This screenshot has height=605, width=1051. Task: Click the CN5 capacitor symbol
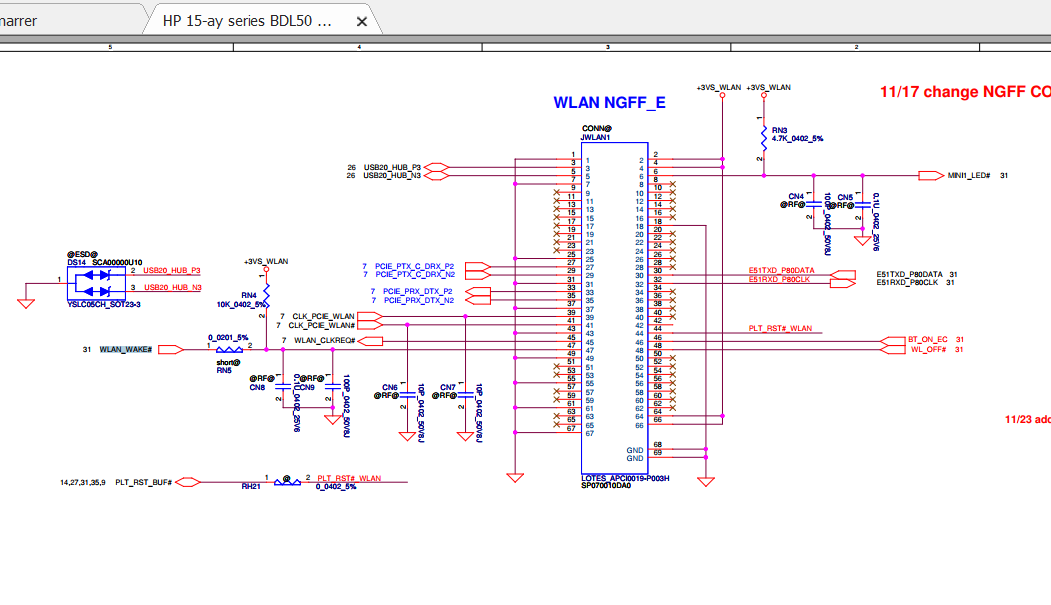click(863, 204)
